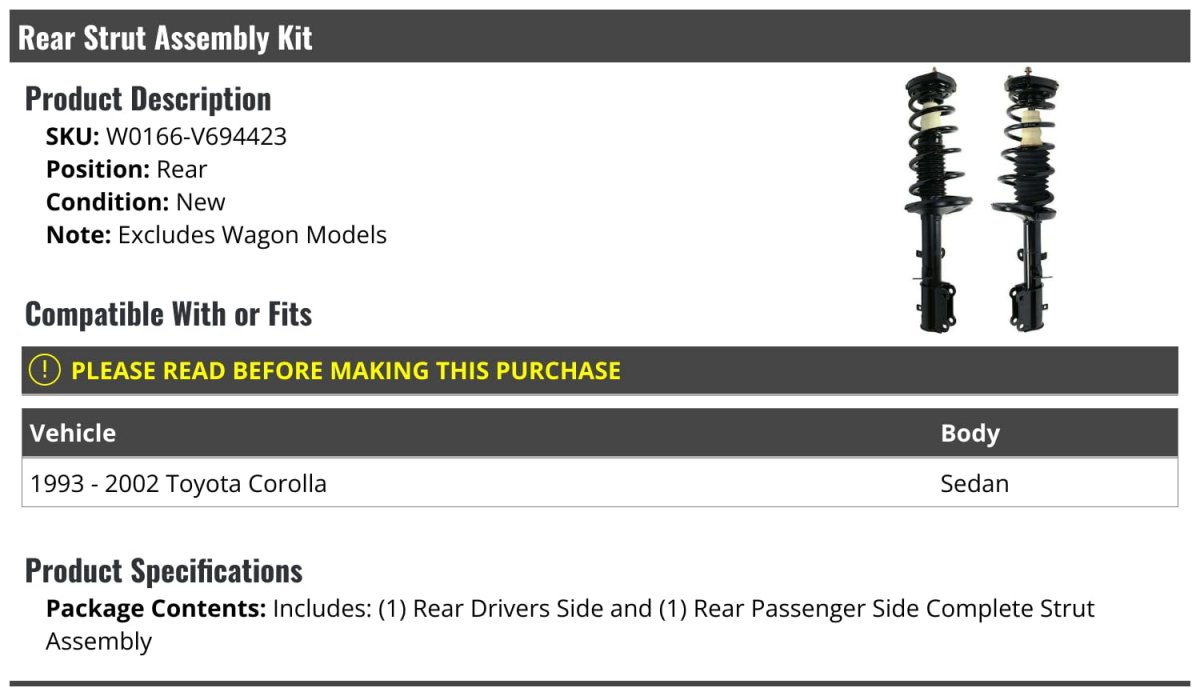1200x696 pixels.
Task: Select the SKU number W0166-V694423
Action: tap(196, 137)
